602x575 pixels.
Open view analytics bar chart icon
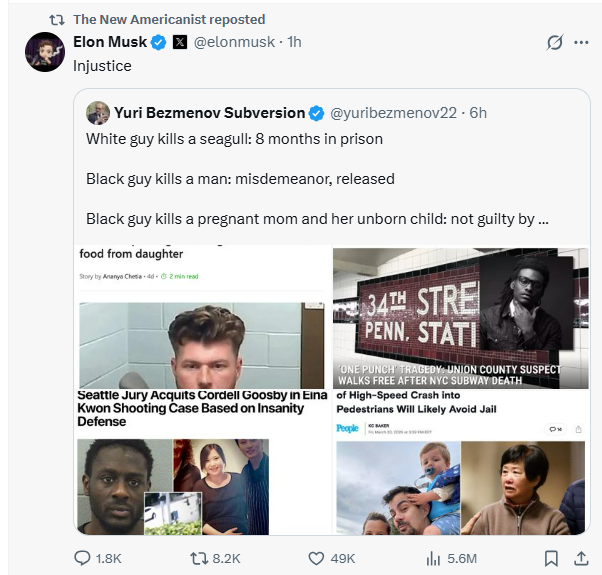[x=434, y=558]
